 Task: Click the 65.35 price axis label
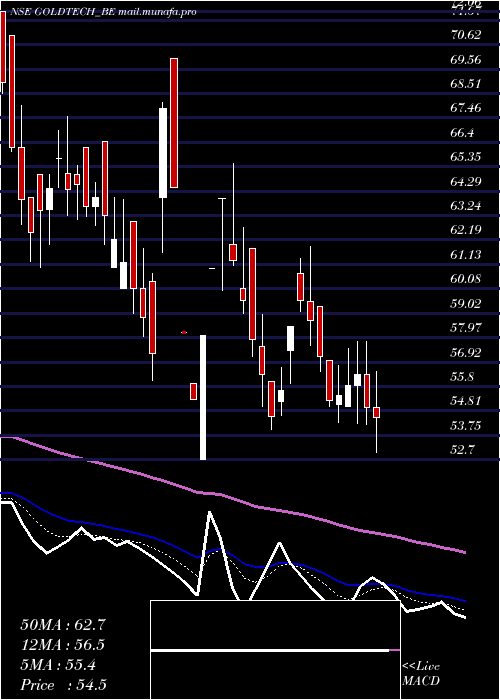pos(467,157)
